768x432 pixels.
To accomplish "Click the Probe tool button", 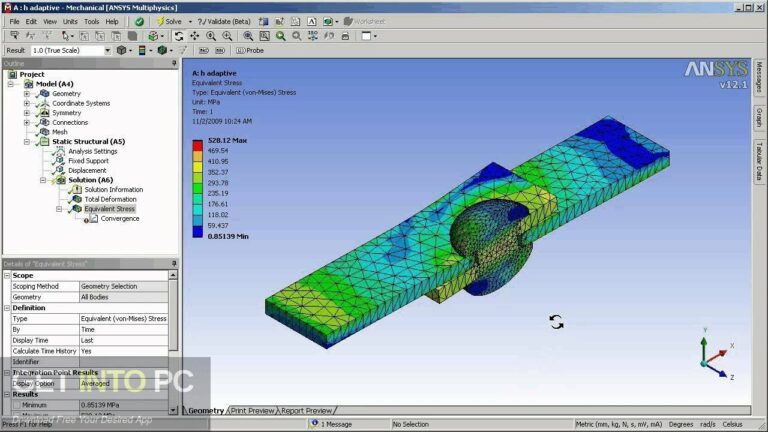I will 250,50.
